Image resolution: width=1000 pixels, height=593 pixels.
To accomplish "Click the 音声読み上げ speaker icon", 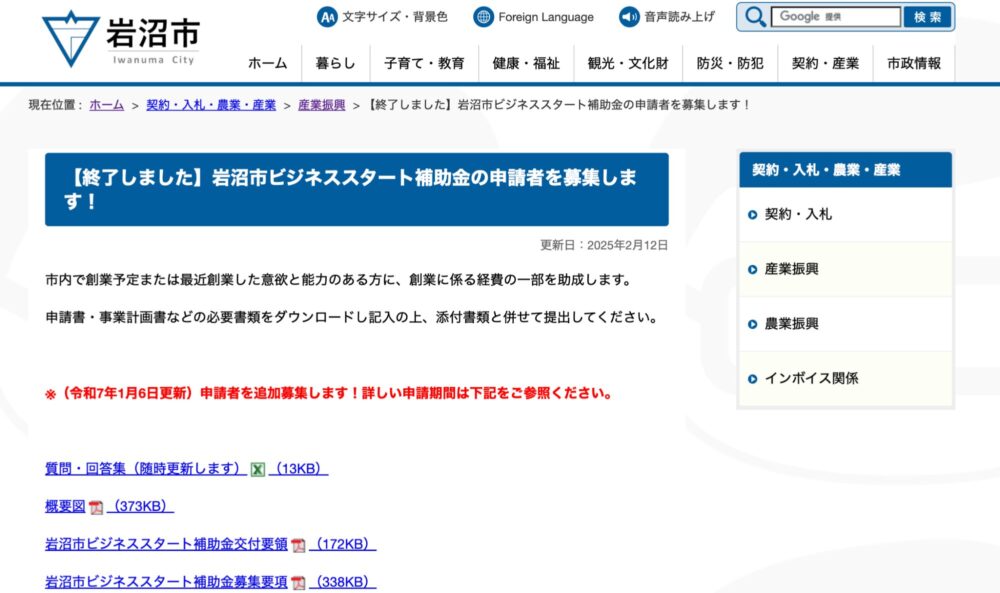I will (629, 17).
